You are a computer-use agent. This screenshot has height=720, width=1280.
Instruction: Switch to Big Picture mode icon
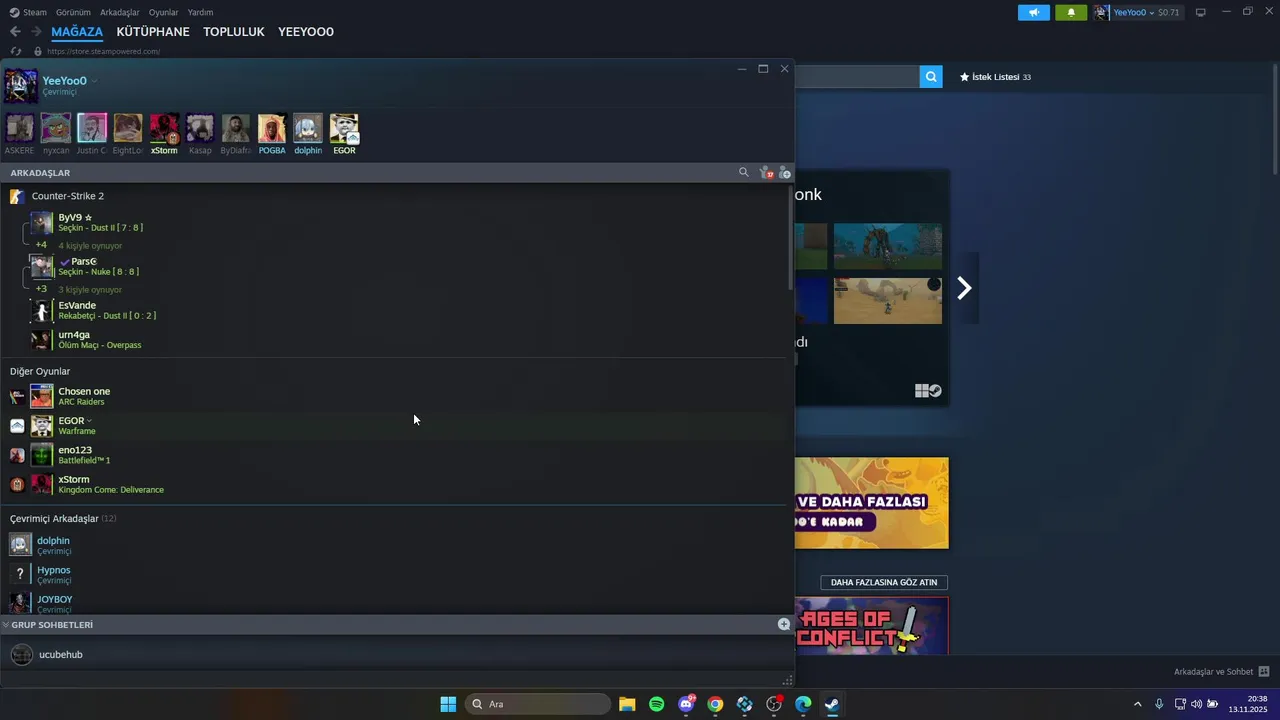[1201, 12]
